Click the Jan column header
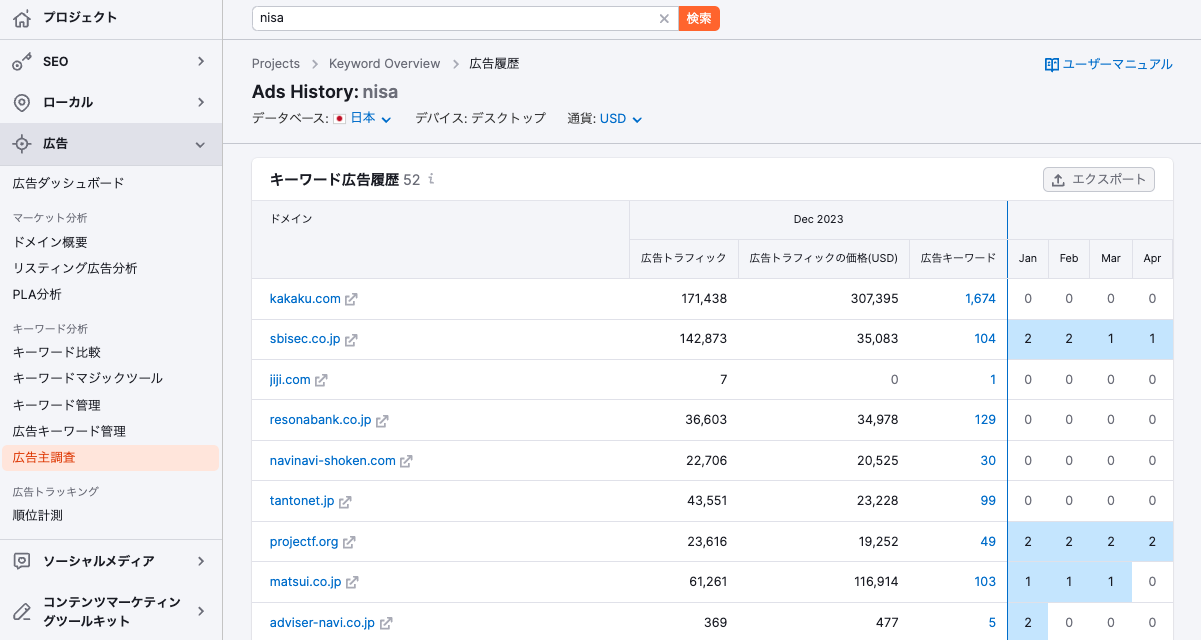 pyautogui.click(x=1028, y=258)
